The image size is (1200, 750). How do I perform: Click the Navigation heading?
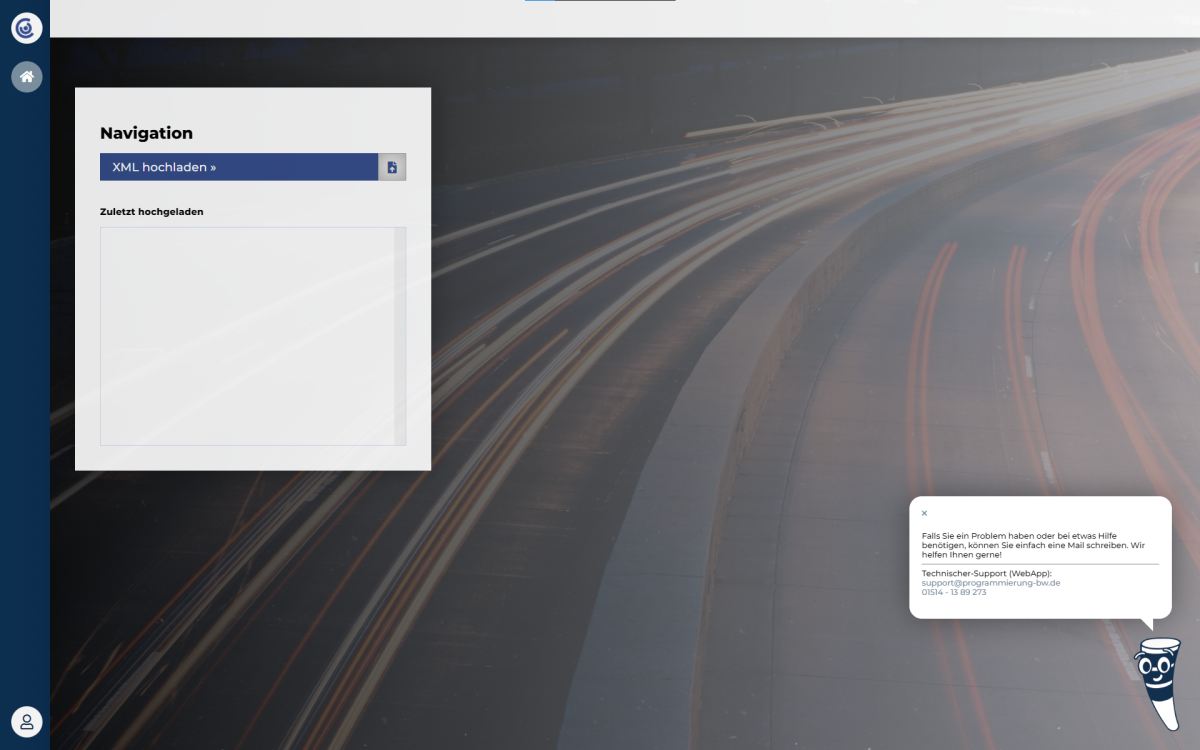tap(146, 133)
